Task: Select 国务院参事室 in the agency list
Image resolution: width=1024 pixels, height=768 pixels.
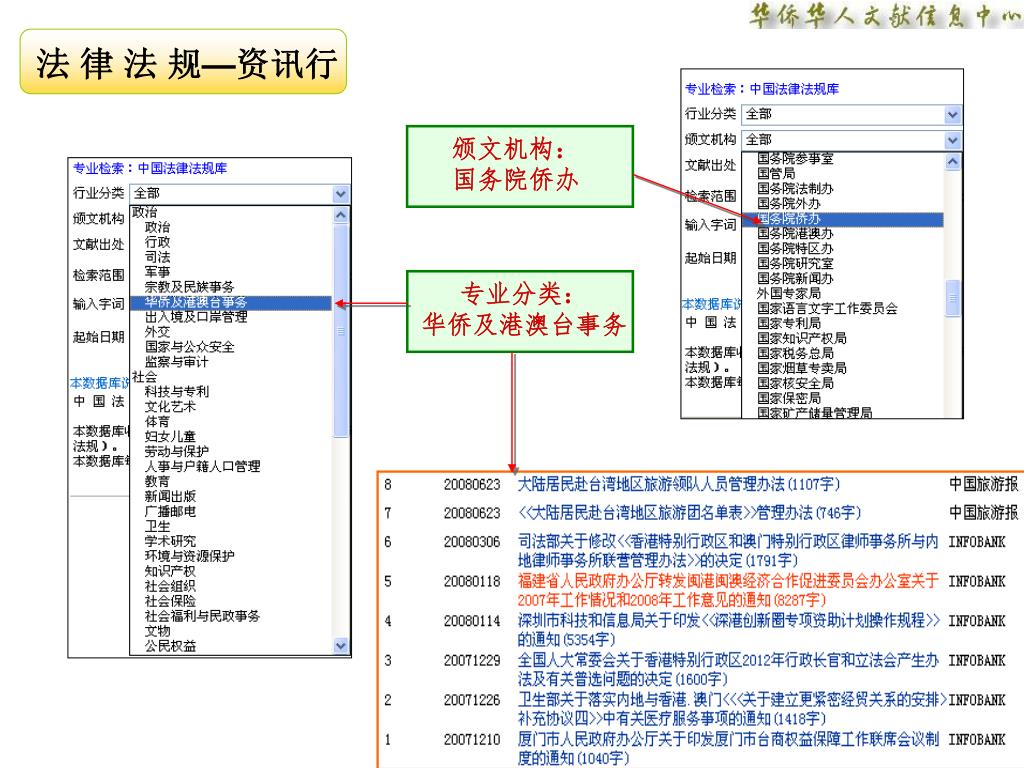Action: click(x=795, y=159)
